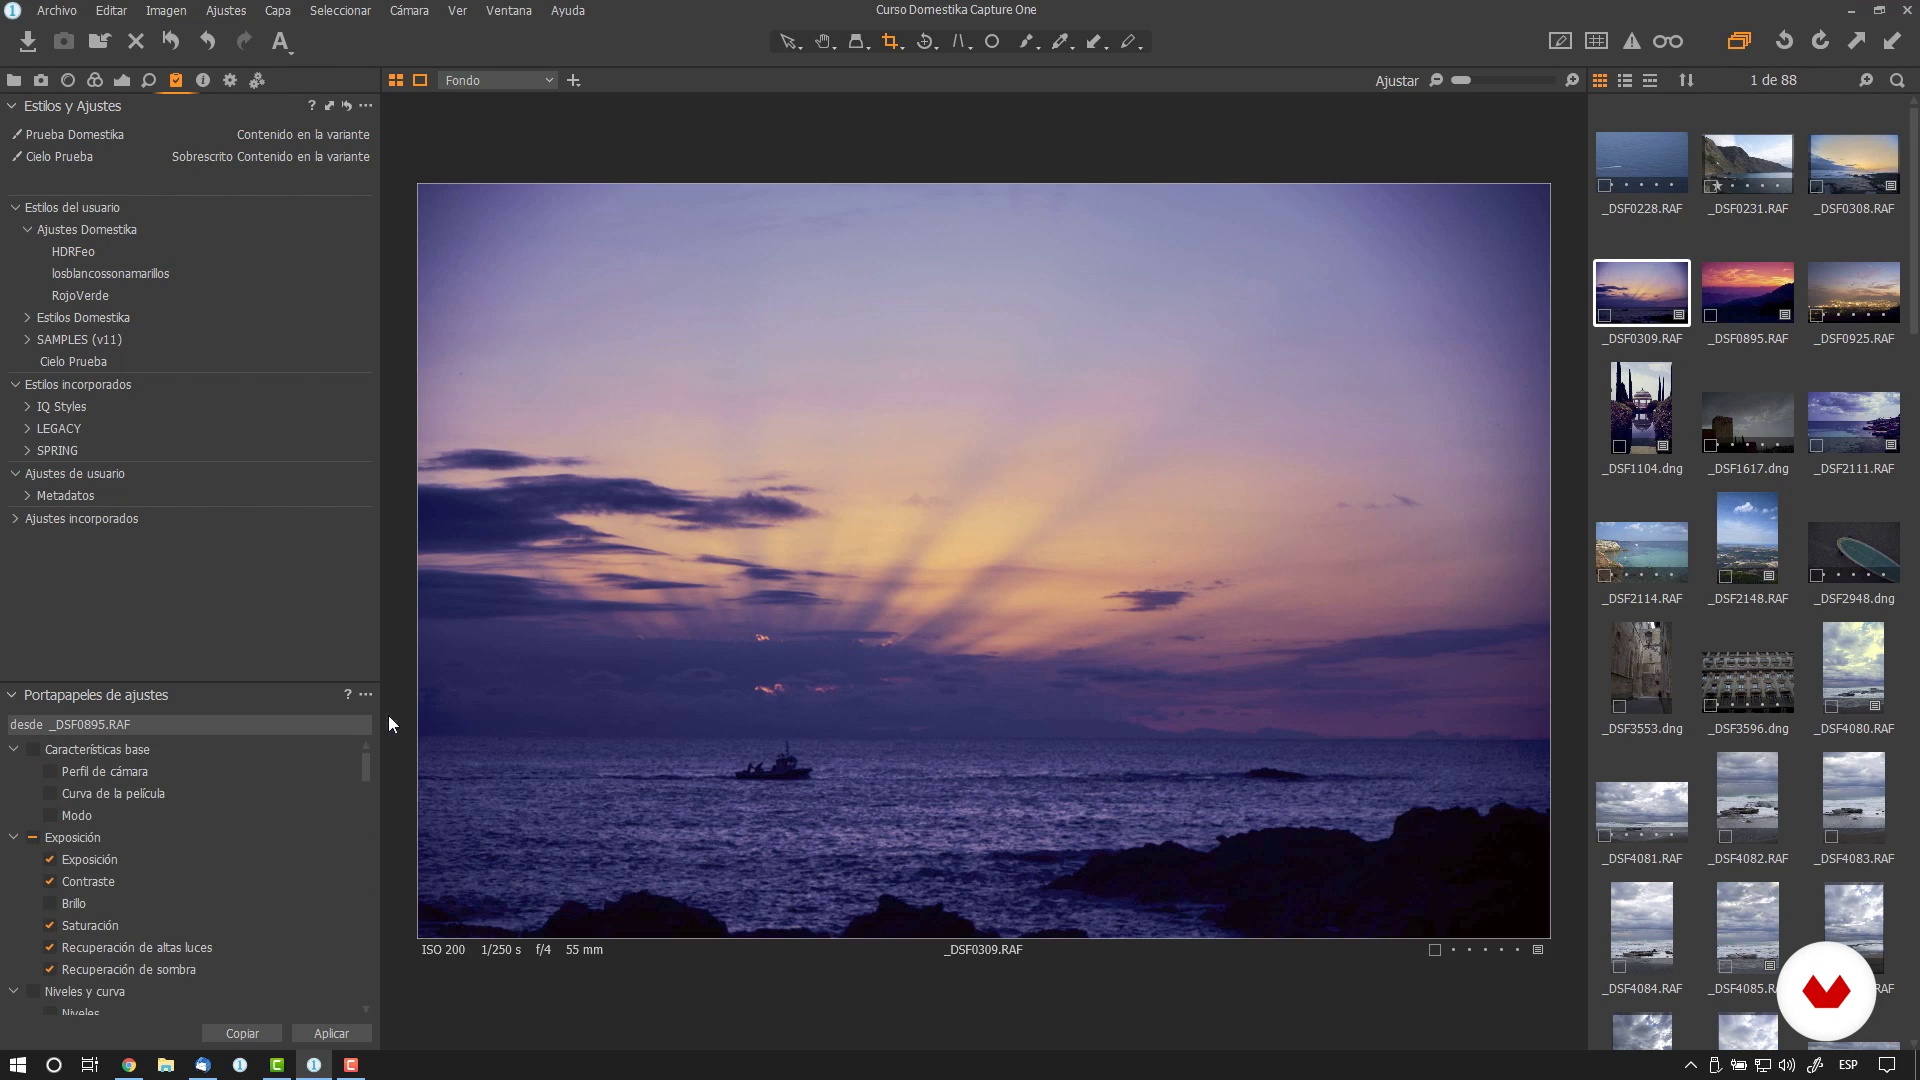Viewport: 1920px width, 1080px height.
Task: Click the Undo arrow icon
Action: pos(207,41)
